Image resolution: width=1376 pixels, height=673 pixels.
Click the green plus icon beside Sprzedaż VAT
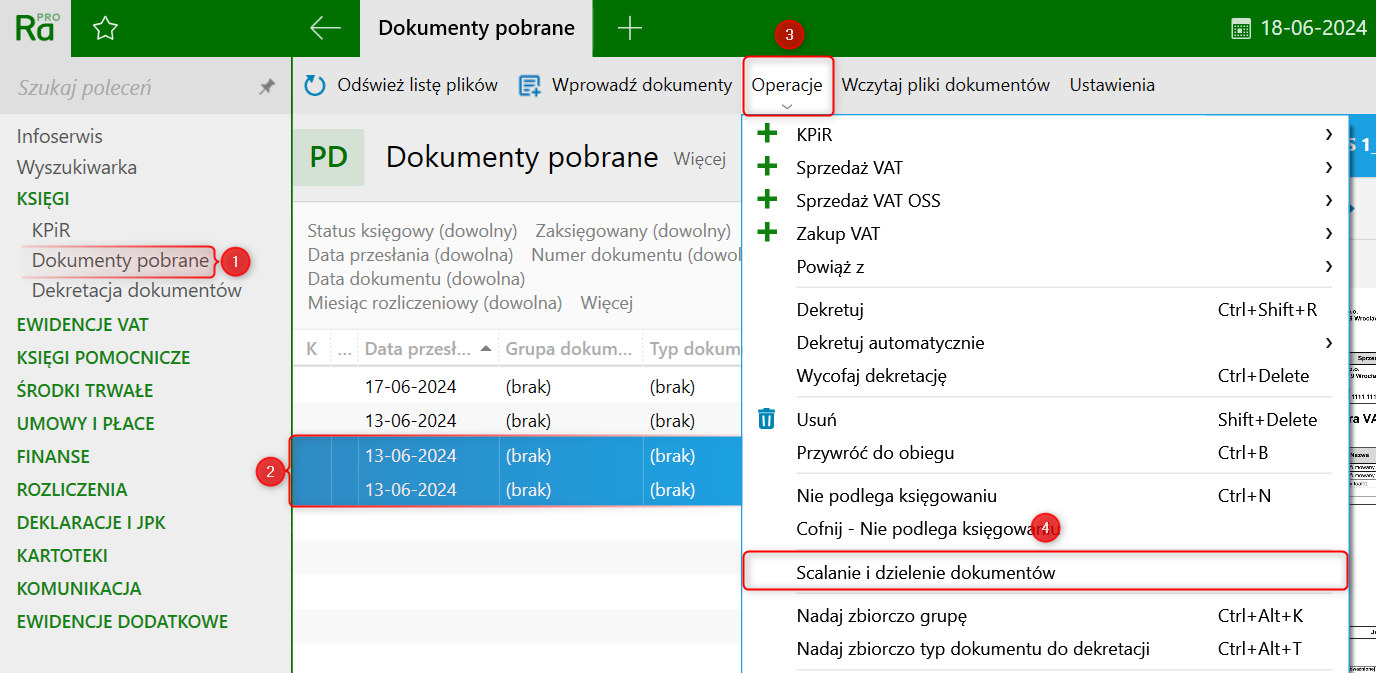click(x=768, y=167)
